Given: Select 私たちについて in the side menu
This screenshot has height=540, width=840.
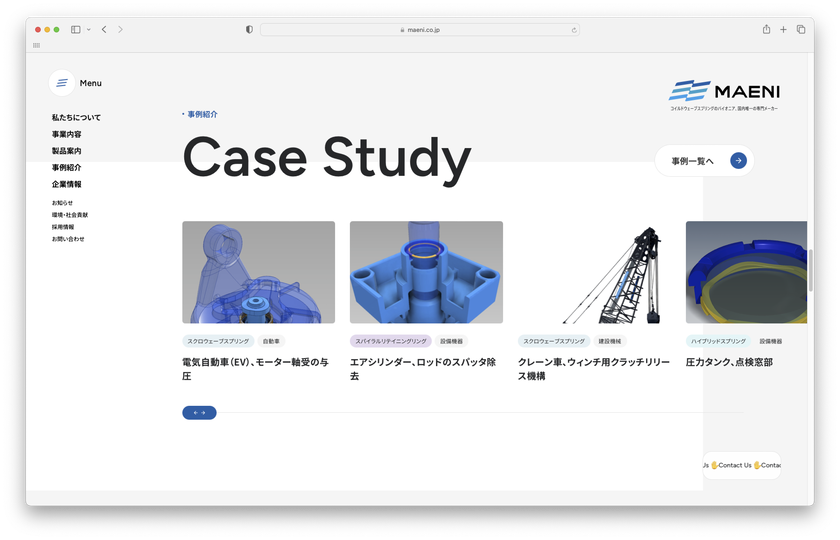Looking at the screenshot, I should click(x=76, y=118).
